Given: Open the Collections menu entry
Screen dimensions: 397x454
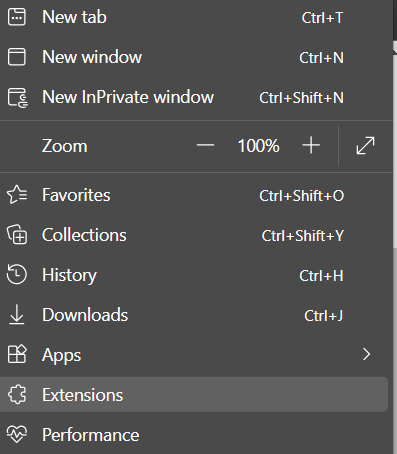Looking at the screenshot, I should tap(194, 235).
